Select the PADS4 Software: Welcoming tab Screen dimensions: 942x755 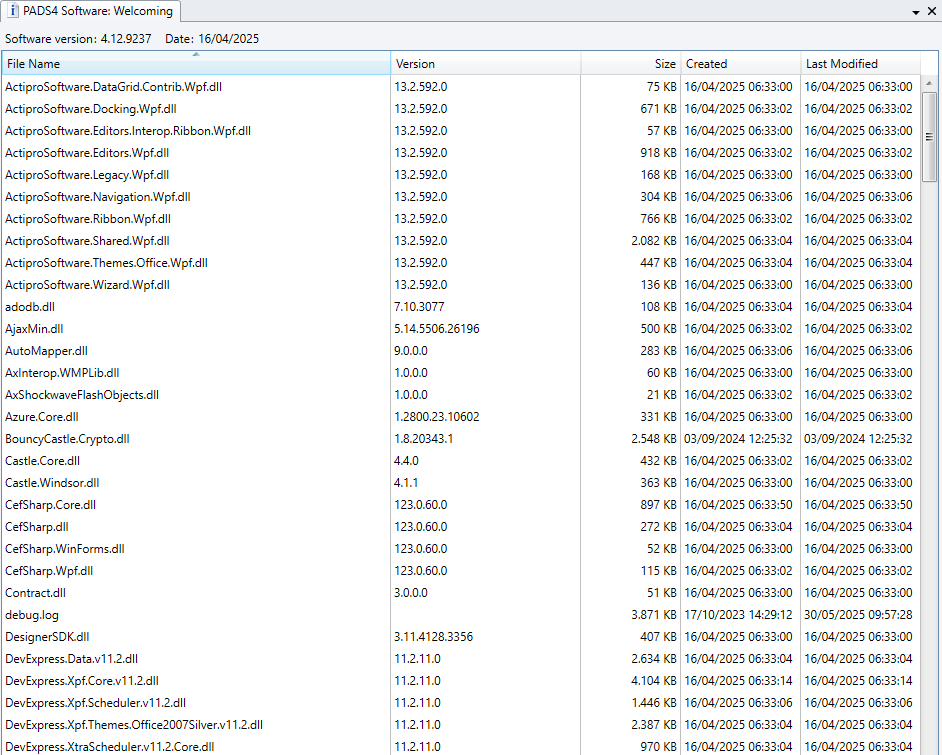click(x=90, y=11)
